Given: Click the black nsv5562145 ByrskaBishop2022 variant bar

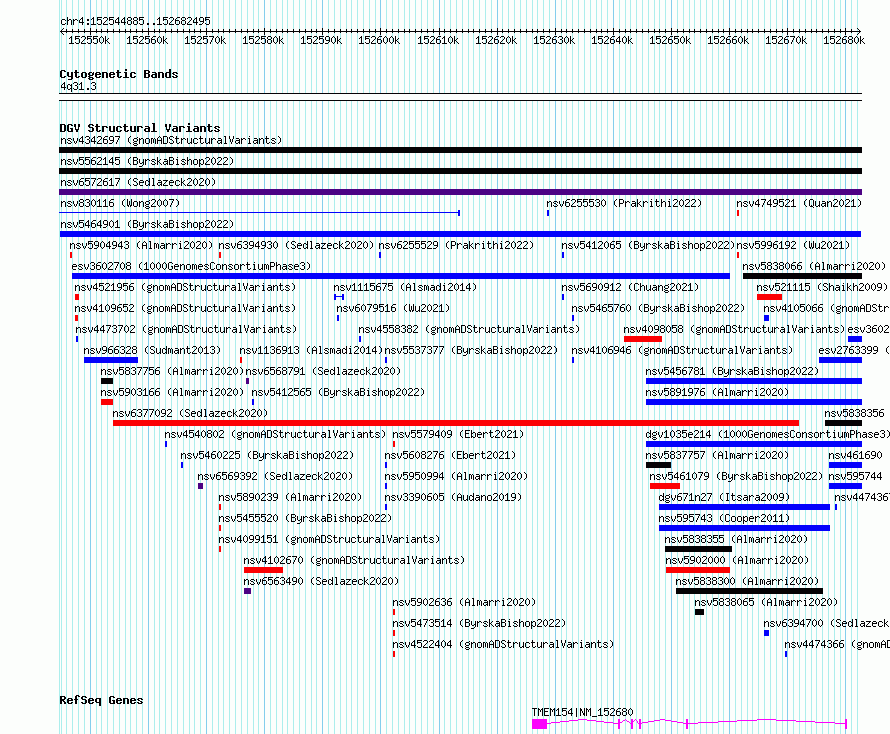Looking at the screenshot, I should 460,171.
